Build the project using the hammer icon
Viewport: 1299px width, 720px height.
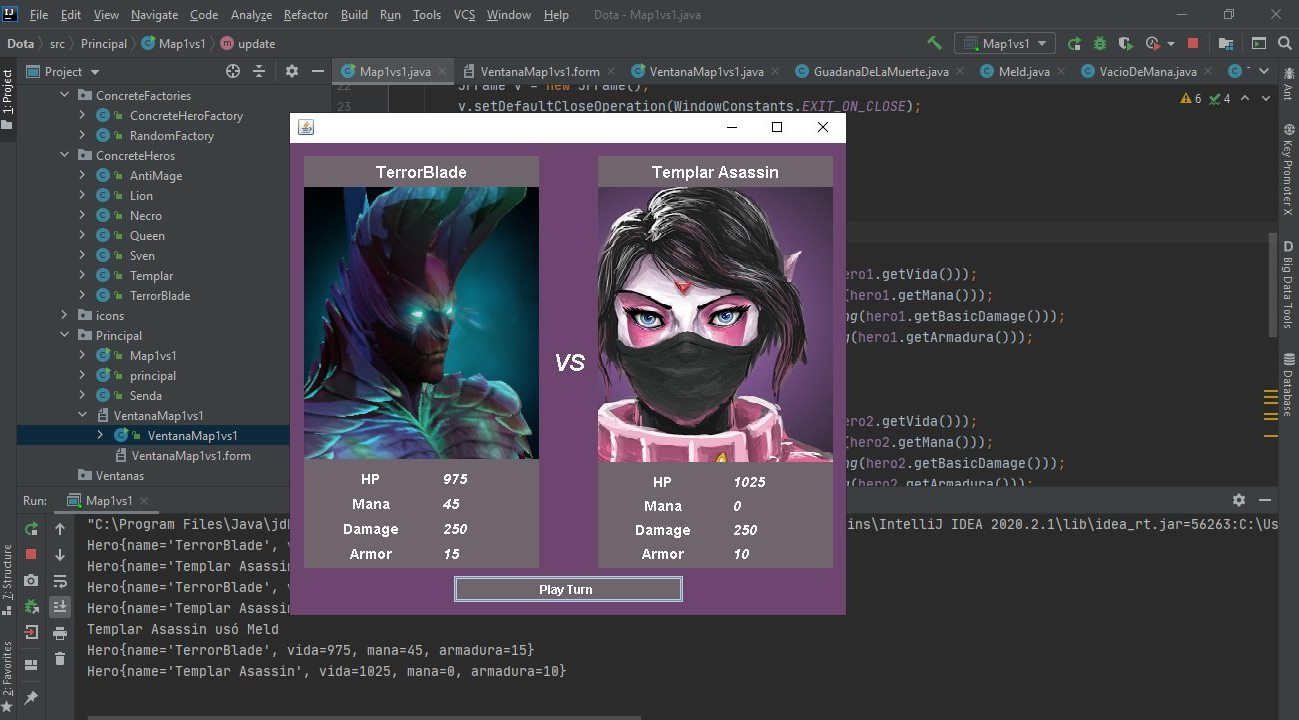click(934, 44)
